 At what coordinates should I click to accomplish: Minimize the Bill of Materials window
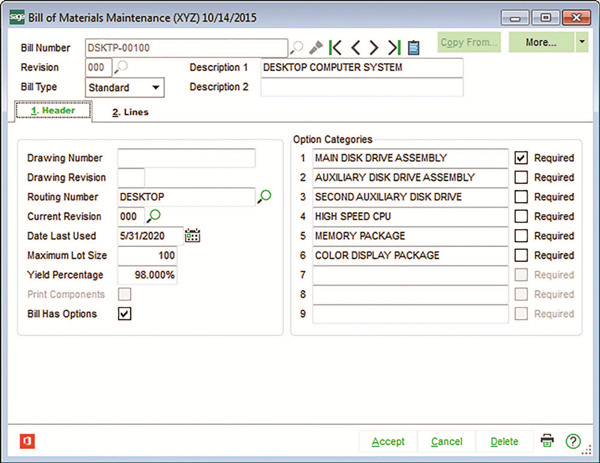515,18
